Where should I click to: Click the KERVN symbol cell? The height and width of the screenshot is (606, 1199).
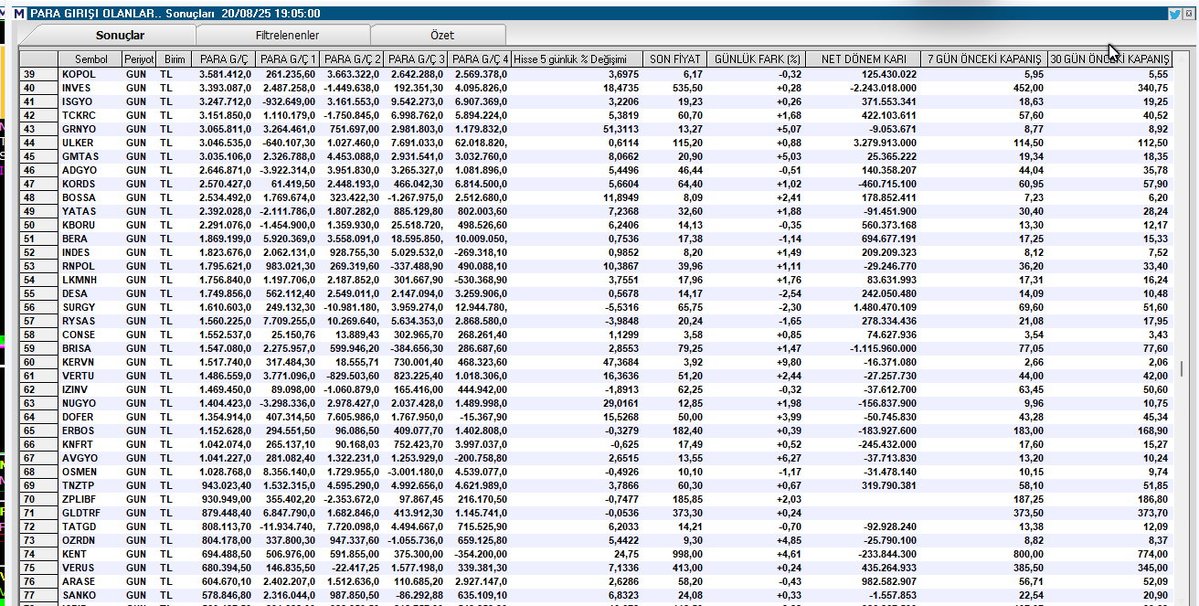tap(90, 362)
